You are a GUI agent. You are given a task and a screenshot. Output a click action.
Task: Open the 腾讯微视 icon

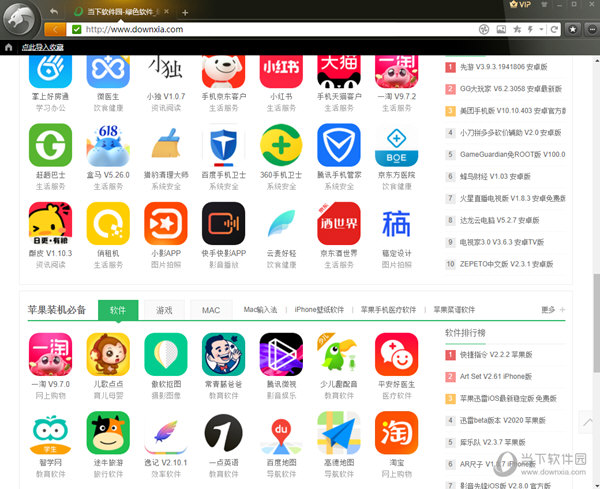pos(281,354)
